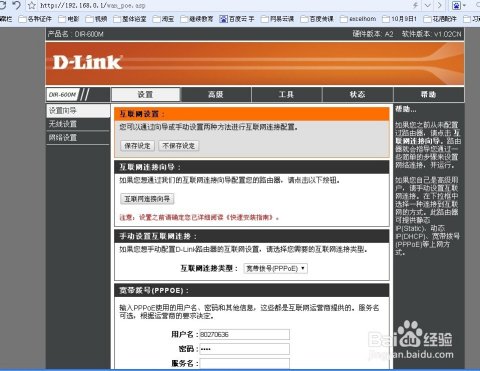Open the 整体浴室 bookmark folder
Image resolution: width=480 pixels, height=371 pixels.
130,19
